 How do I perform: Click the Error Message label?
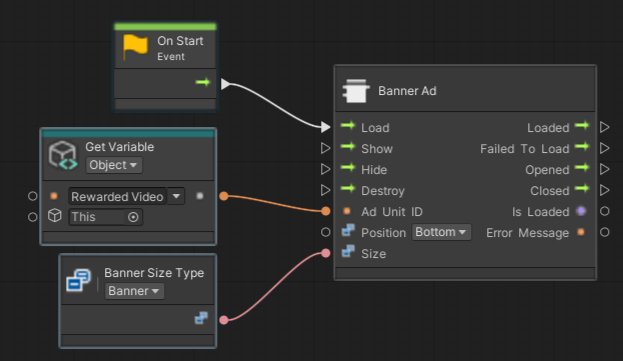pos(528,233)
